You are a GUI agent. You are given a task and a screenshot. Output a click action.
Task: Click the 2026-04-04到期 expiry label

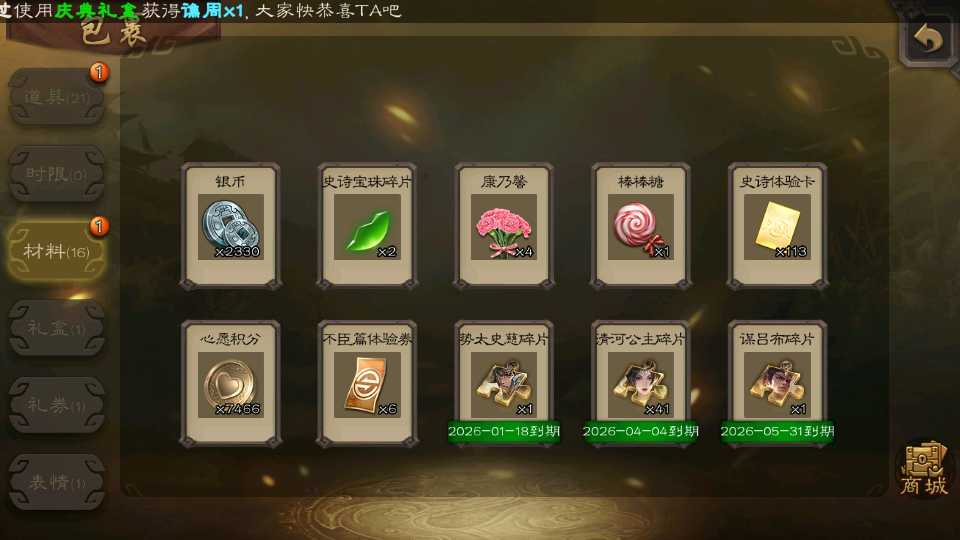point(640,431)
